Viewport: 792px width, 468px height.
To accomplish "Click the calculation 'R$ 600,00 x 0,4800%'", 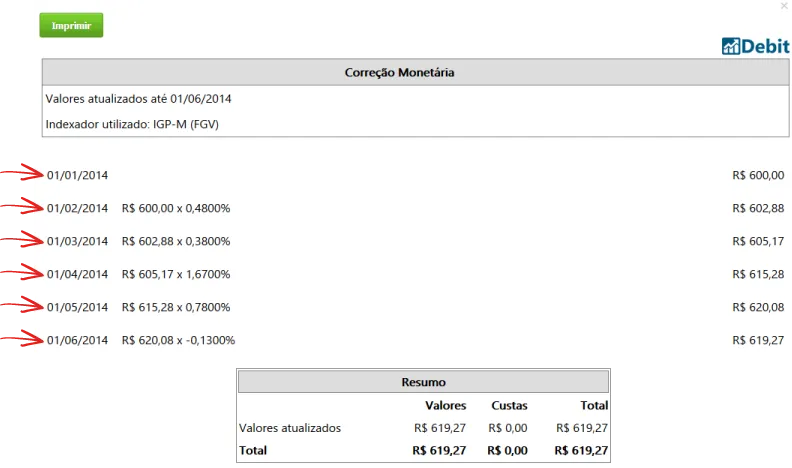I will (176, 208).
